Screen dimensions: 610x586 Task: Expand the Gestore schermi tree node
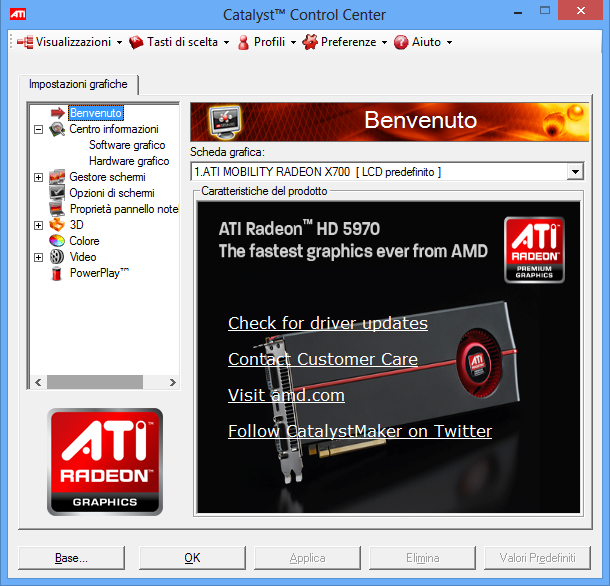(39, 177)
